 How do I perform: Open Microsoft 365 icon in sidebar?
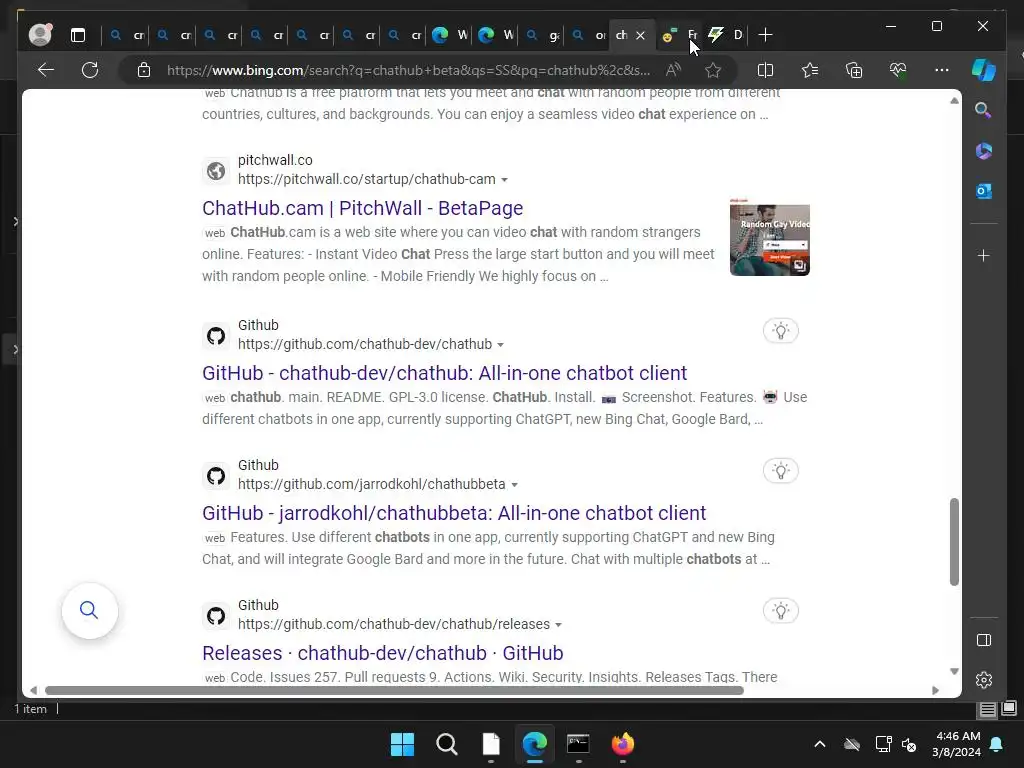(x=984, y=151)
